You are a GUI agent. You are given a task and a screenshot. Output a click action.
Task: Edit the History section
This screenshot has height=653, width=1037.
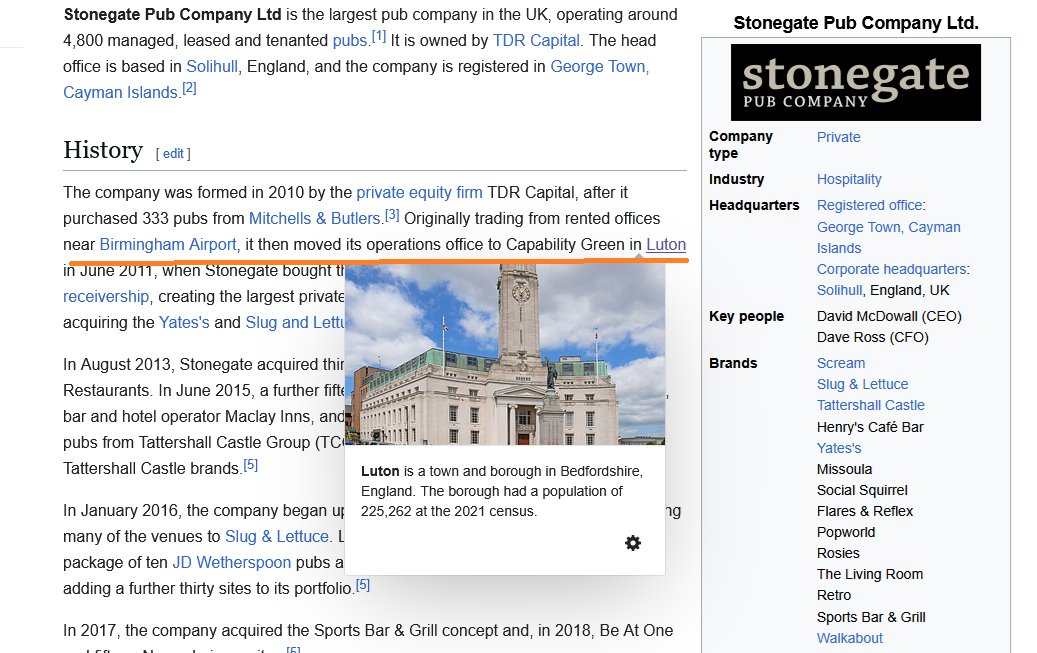(173, 153)
